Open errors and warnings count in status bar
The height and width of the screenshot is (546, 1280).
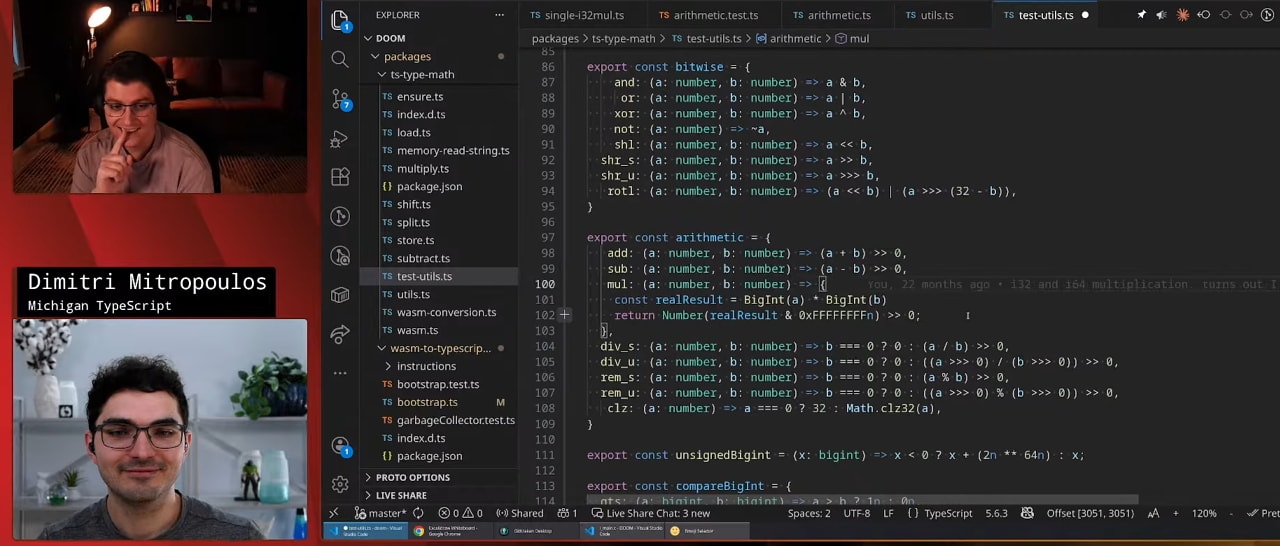(x=460, y=513)
